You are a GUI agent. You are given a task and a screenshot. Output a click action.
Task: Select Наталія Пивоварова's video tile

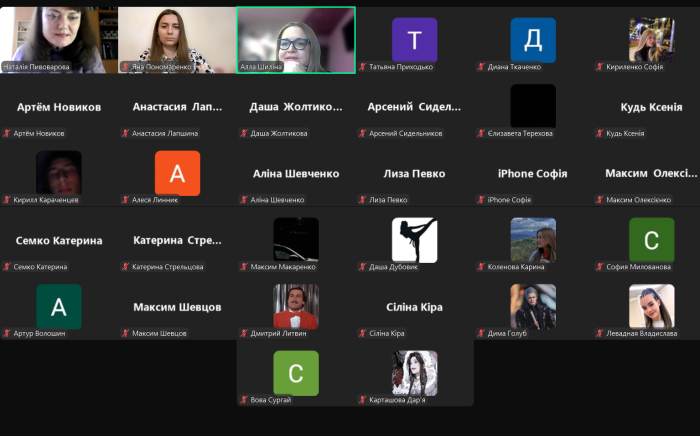(59, 38)
